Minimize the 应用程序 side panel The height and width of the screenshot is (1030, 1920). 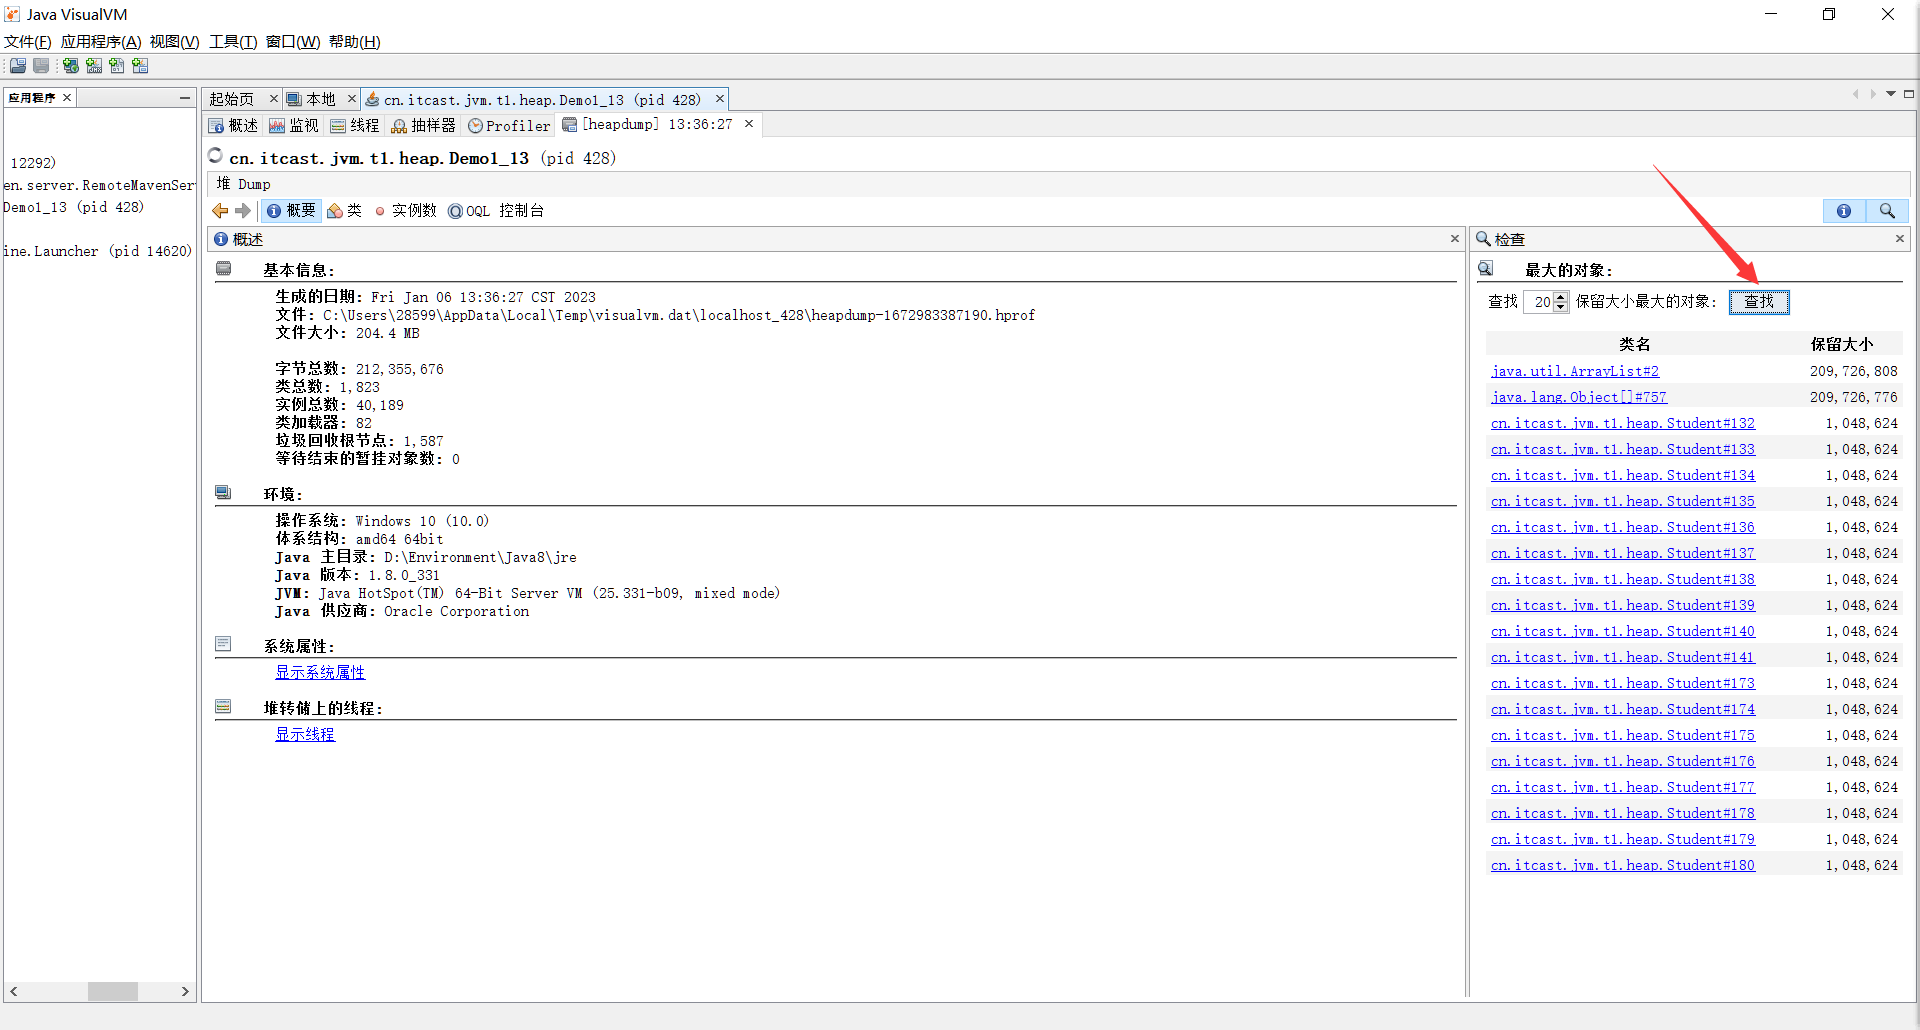185,98
